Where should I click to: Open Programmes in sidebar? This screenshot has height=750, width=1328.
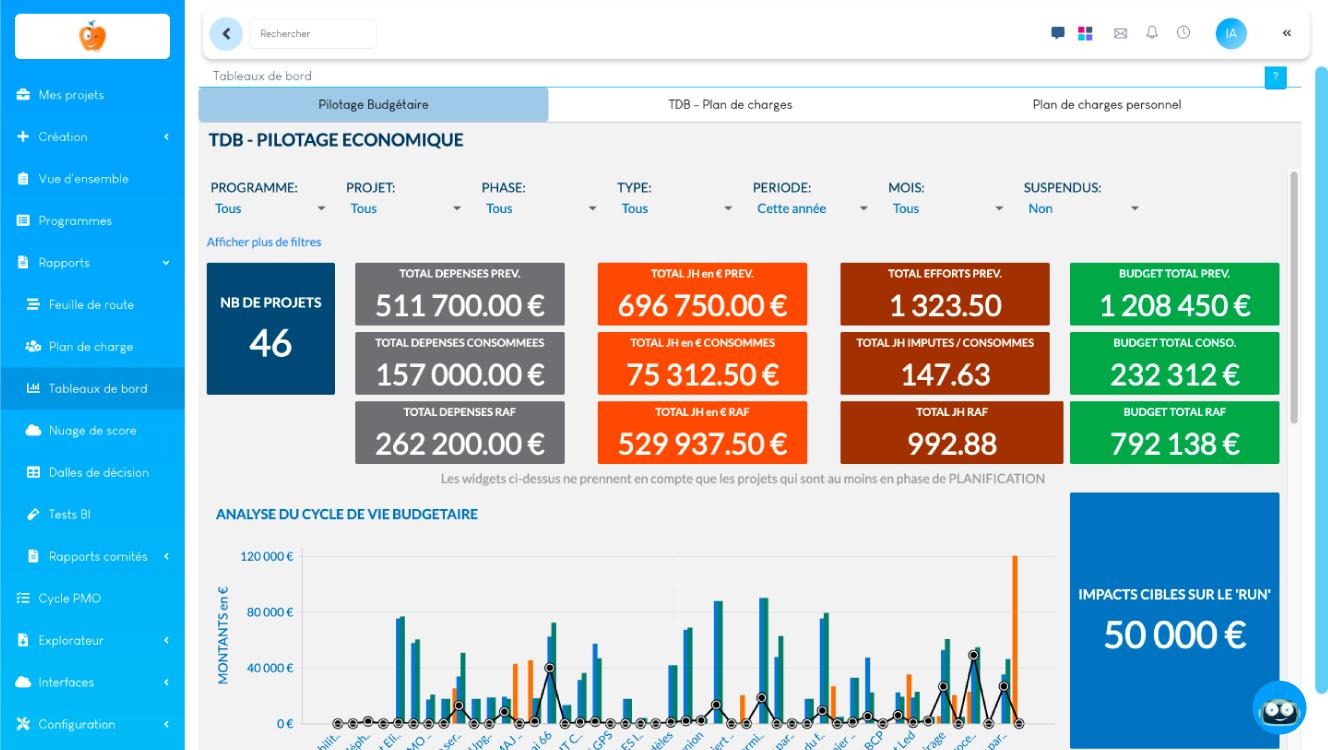click(92, 221)
